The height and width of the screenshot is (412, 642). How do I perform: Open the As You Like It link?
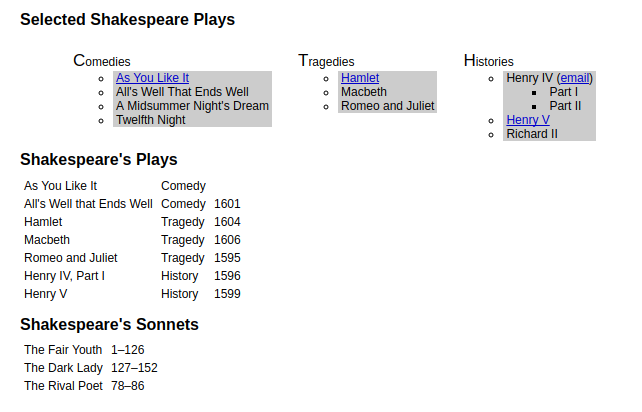click(152, 78)
